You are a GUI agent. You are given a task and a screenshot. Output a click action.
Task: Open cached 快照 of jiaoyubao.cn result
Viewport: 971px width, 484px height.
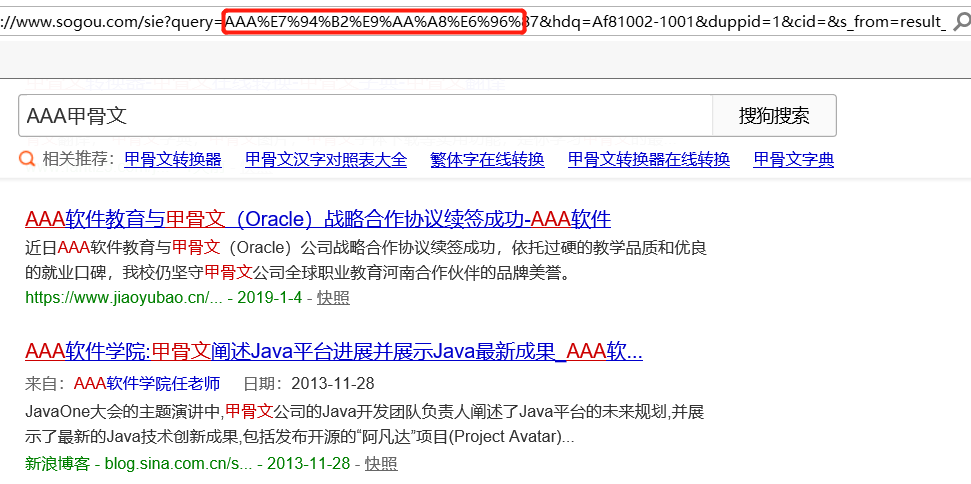tap(333, 298)
